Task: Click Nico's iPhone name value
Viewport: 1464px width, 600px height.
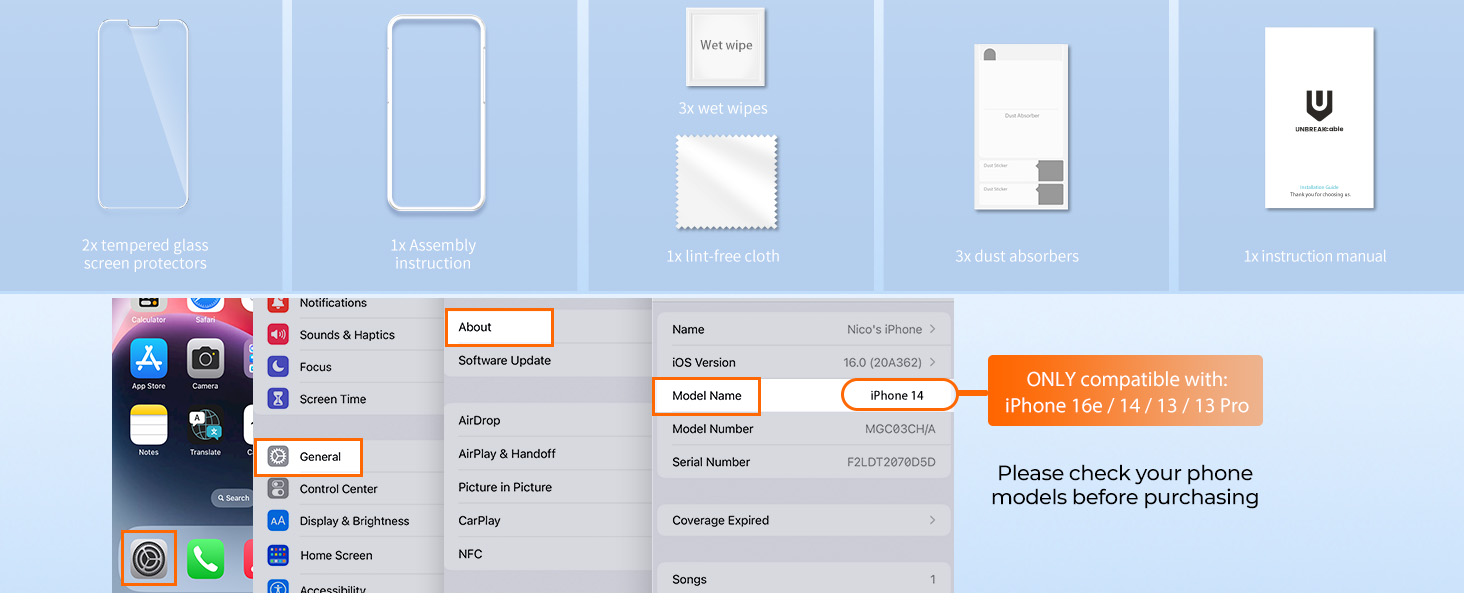Action: tap(884, 329)
